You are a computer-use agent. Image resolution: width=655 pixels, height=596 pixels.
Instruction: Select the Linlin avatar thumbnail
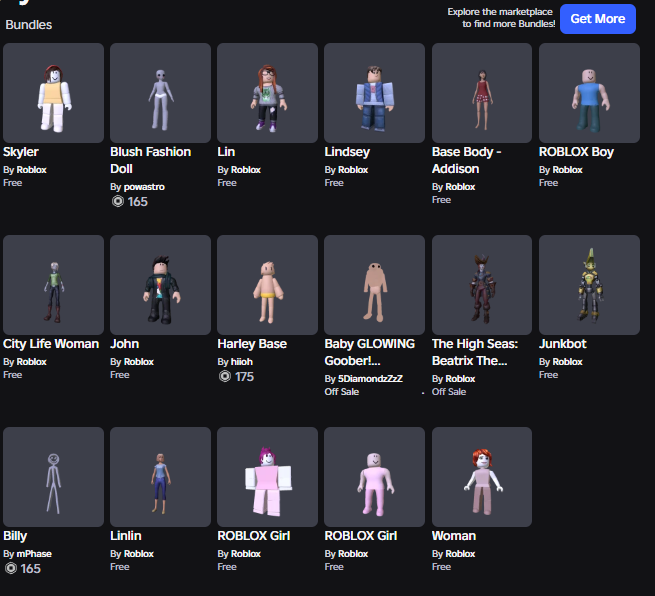point(160,477)
